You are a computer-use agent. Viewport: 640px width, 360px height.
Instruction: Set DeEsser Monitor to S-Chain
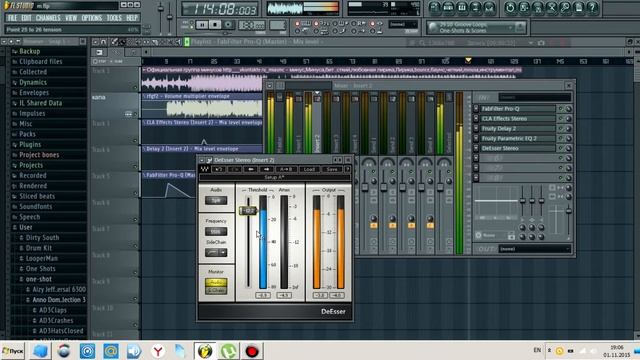pos(216,290)
